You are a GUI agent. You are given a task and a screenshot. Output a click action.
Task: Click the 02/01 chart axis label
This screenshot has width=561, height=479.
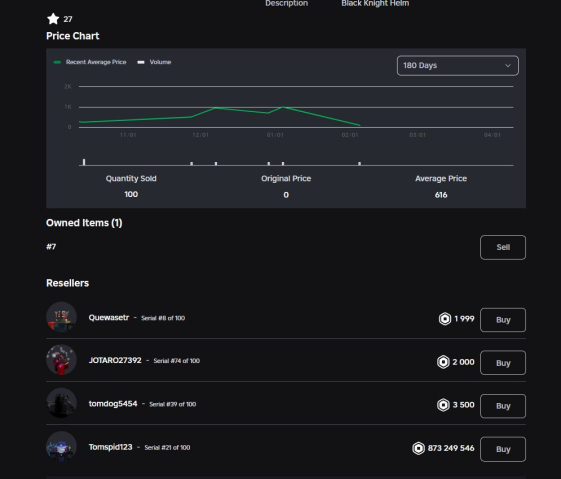point(350,135)
